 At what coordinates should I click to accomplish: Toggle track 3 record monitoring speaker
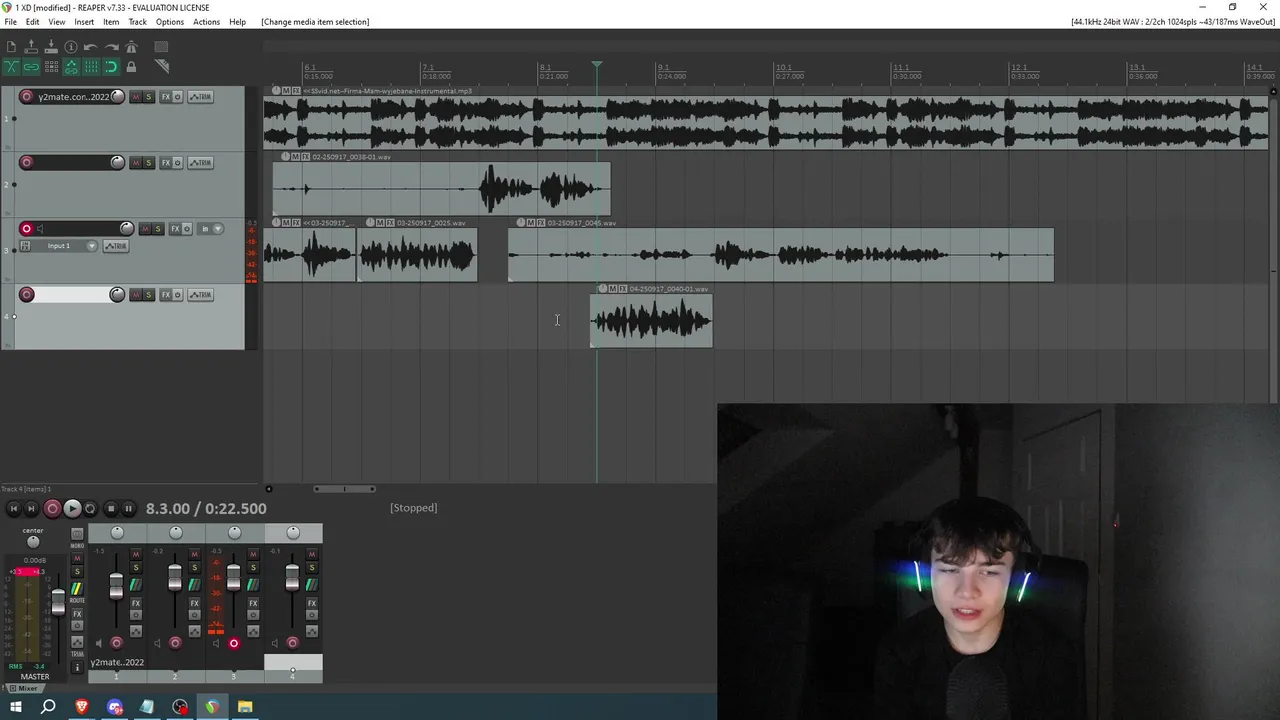click(40, 229)
